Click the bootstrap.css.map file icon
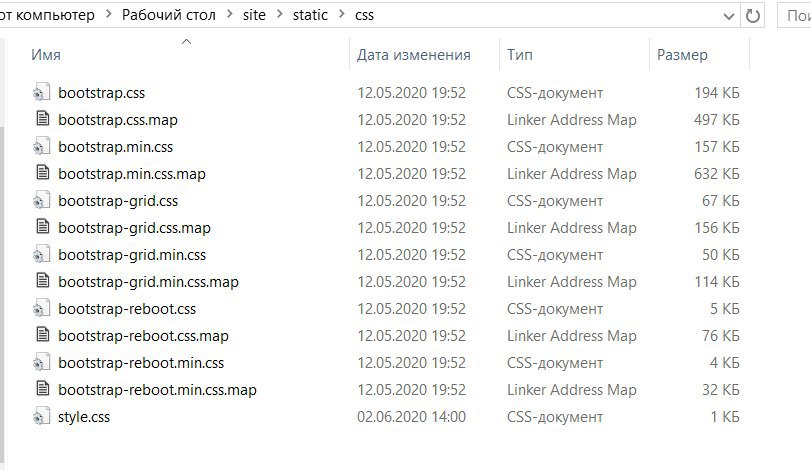 (x=42, y=119)
